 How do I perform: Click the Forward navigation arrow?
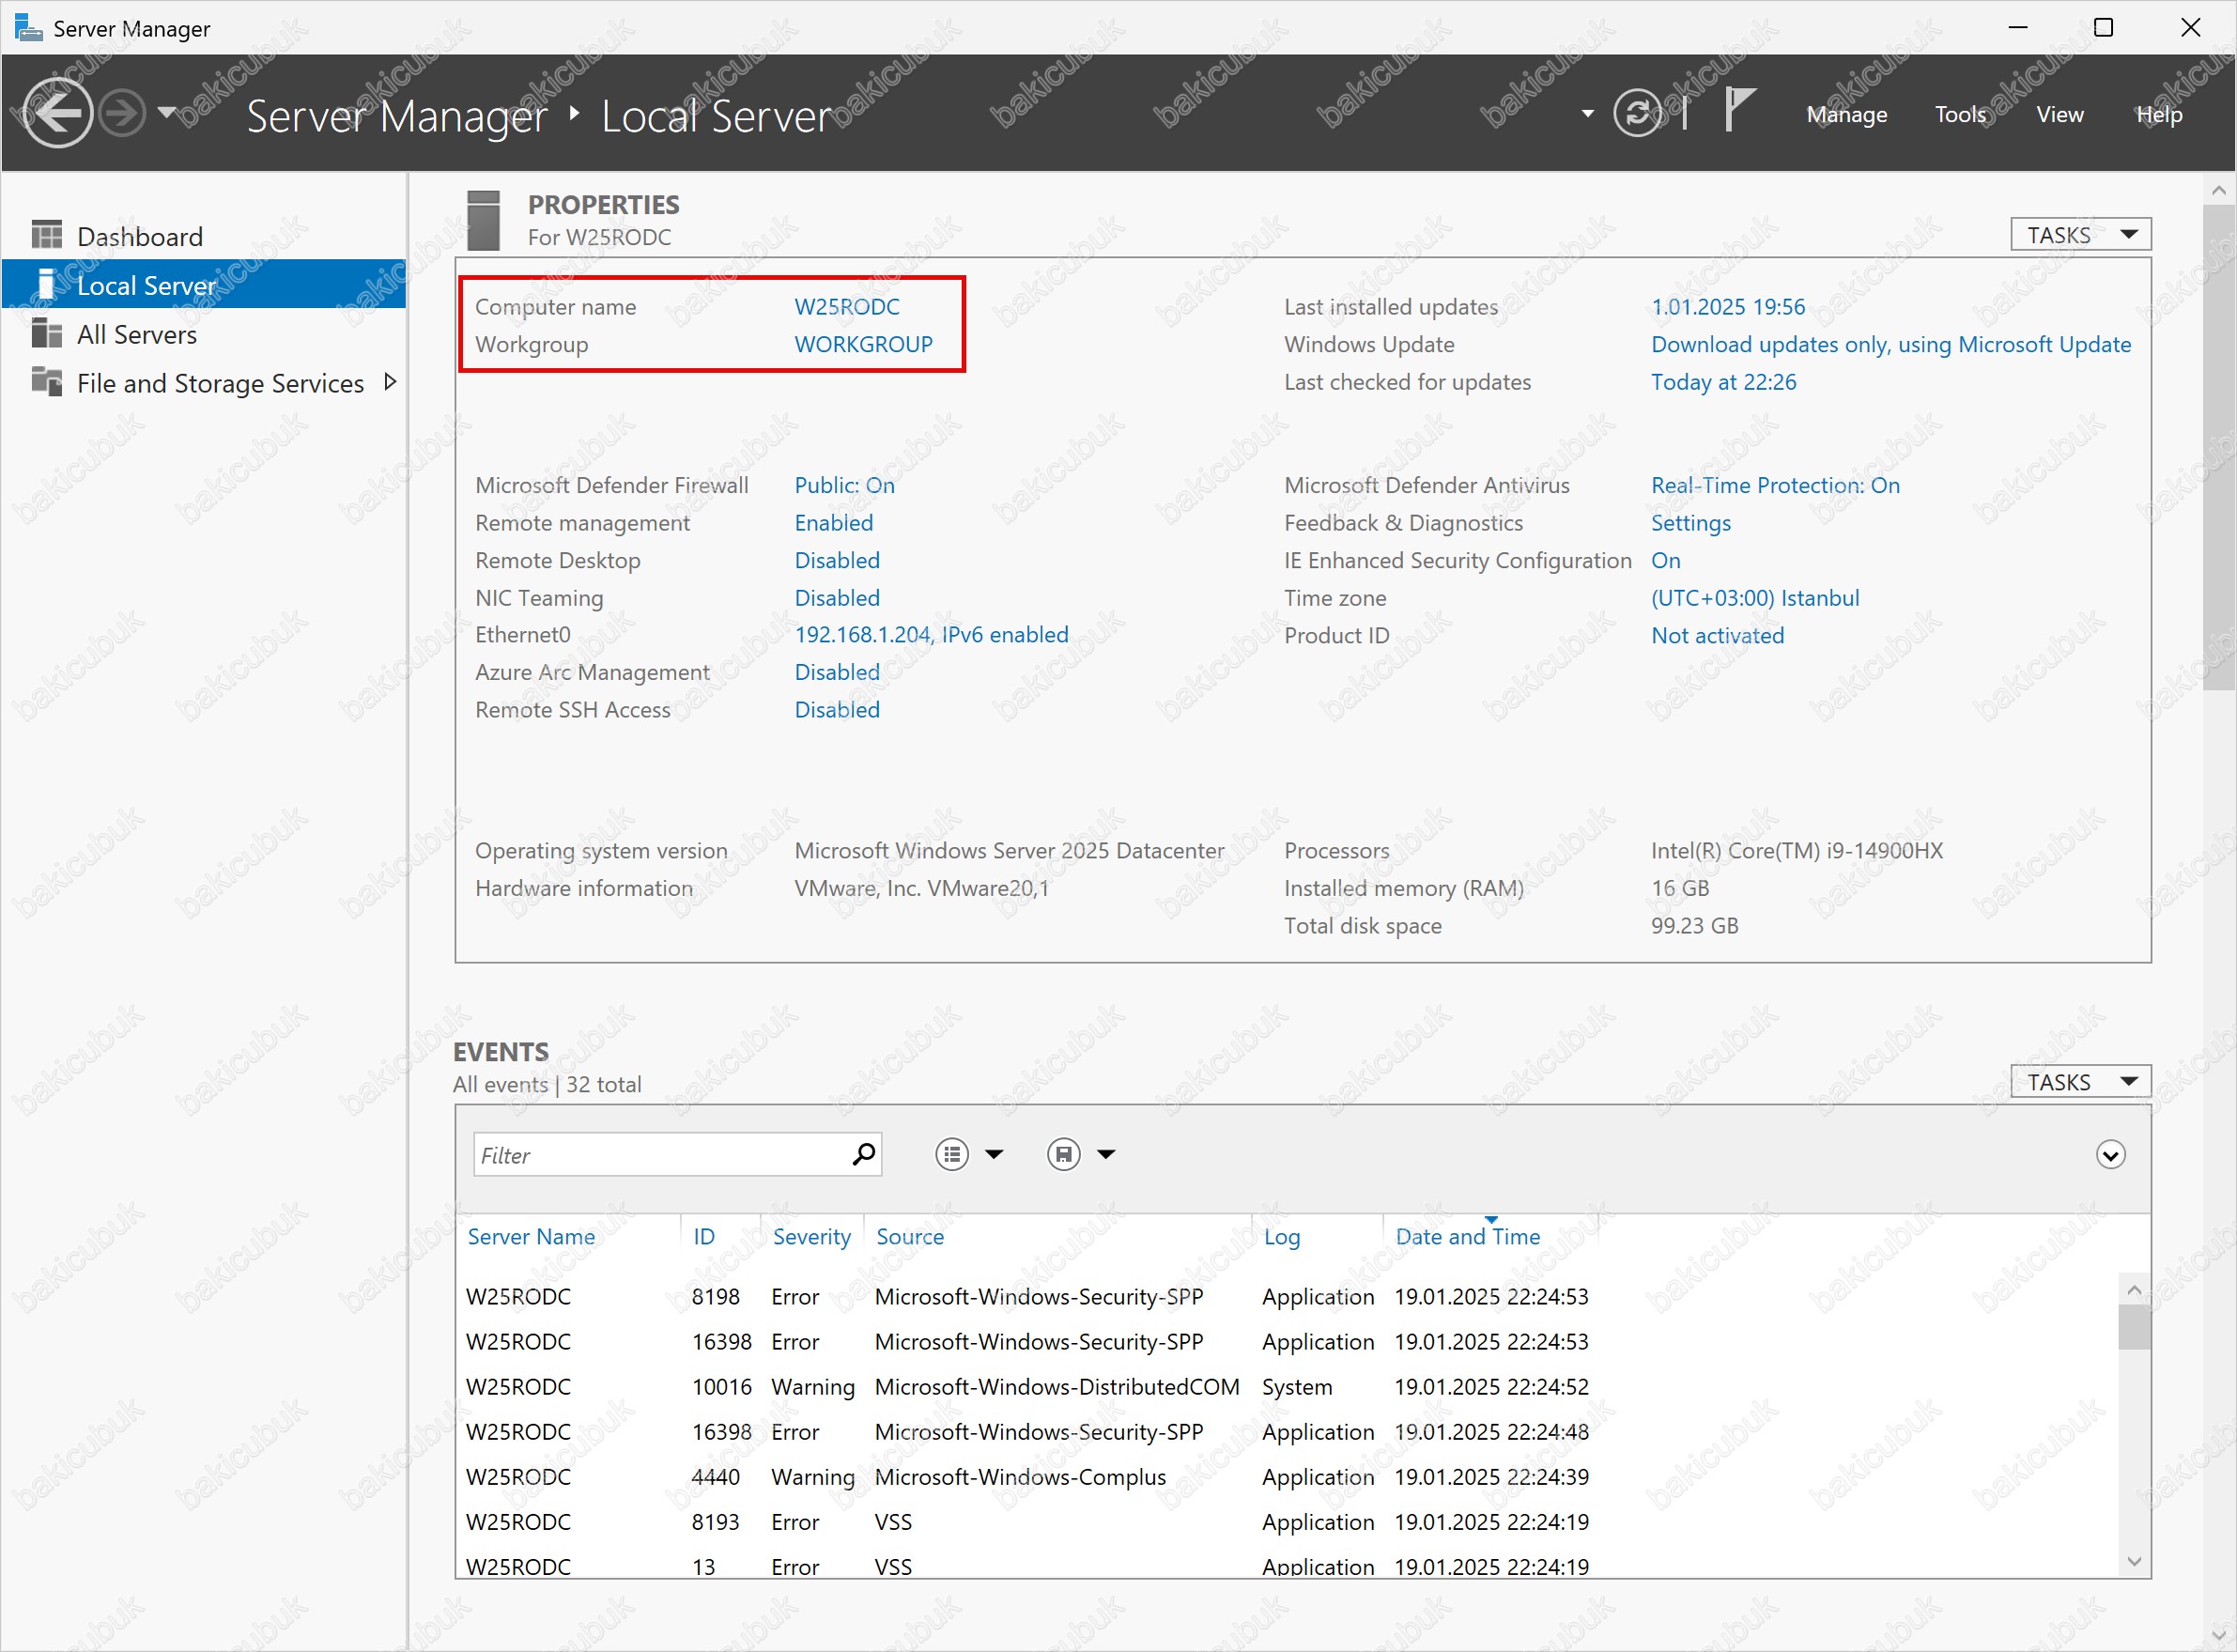point(123,113)
